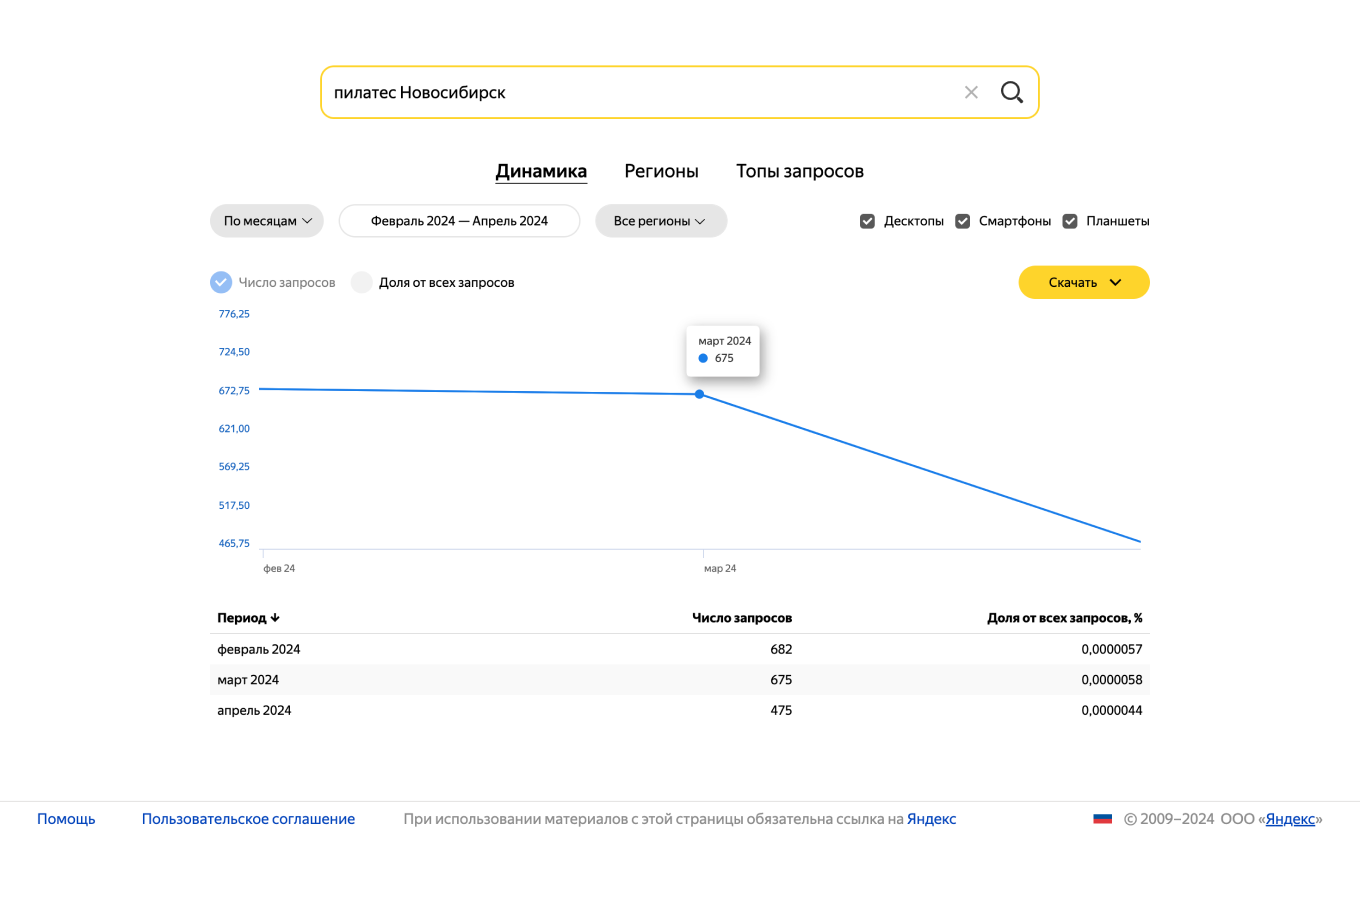Screen dimensions: 1360x897
Task: Uncheck the Смартфоны checkbox
Action: tap(962, 221)
